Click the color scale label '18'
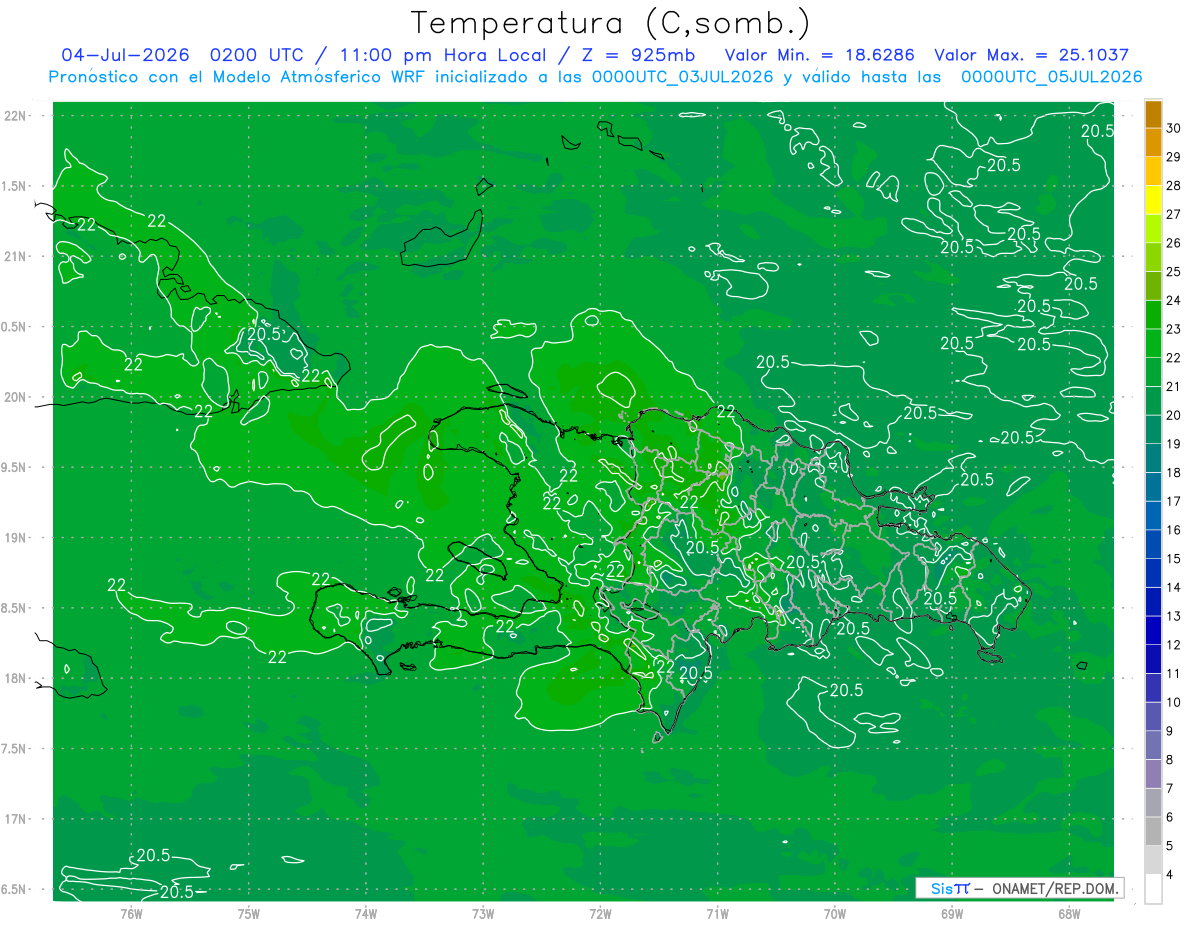This screenshot has width=1200, height=927. pos(1173,472)
